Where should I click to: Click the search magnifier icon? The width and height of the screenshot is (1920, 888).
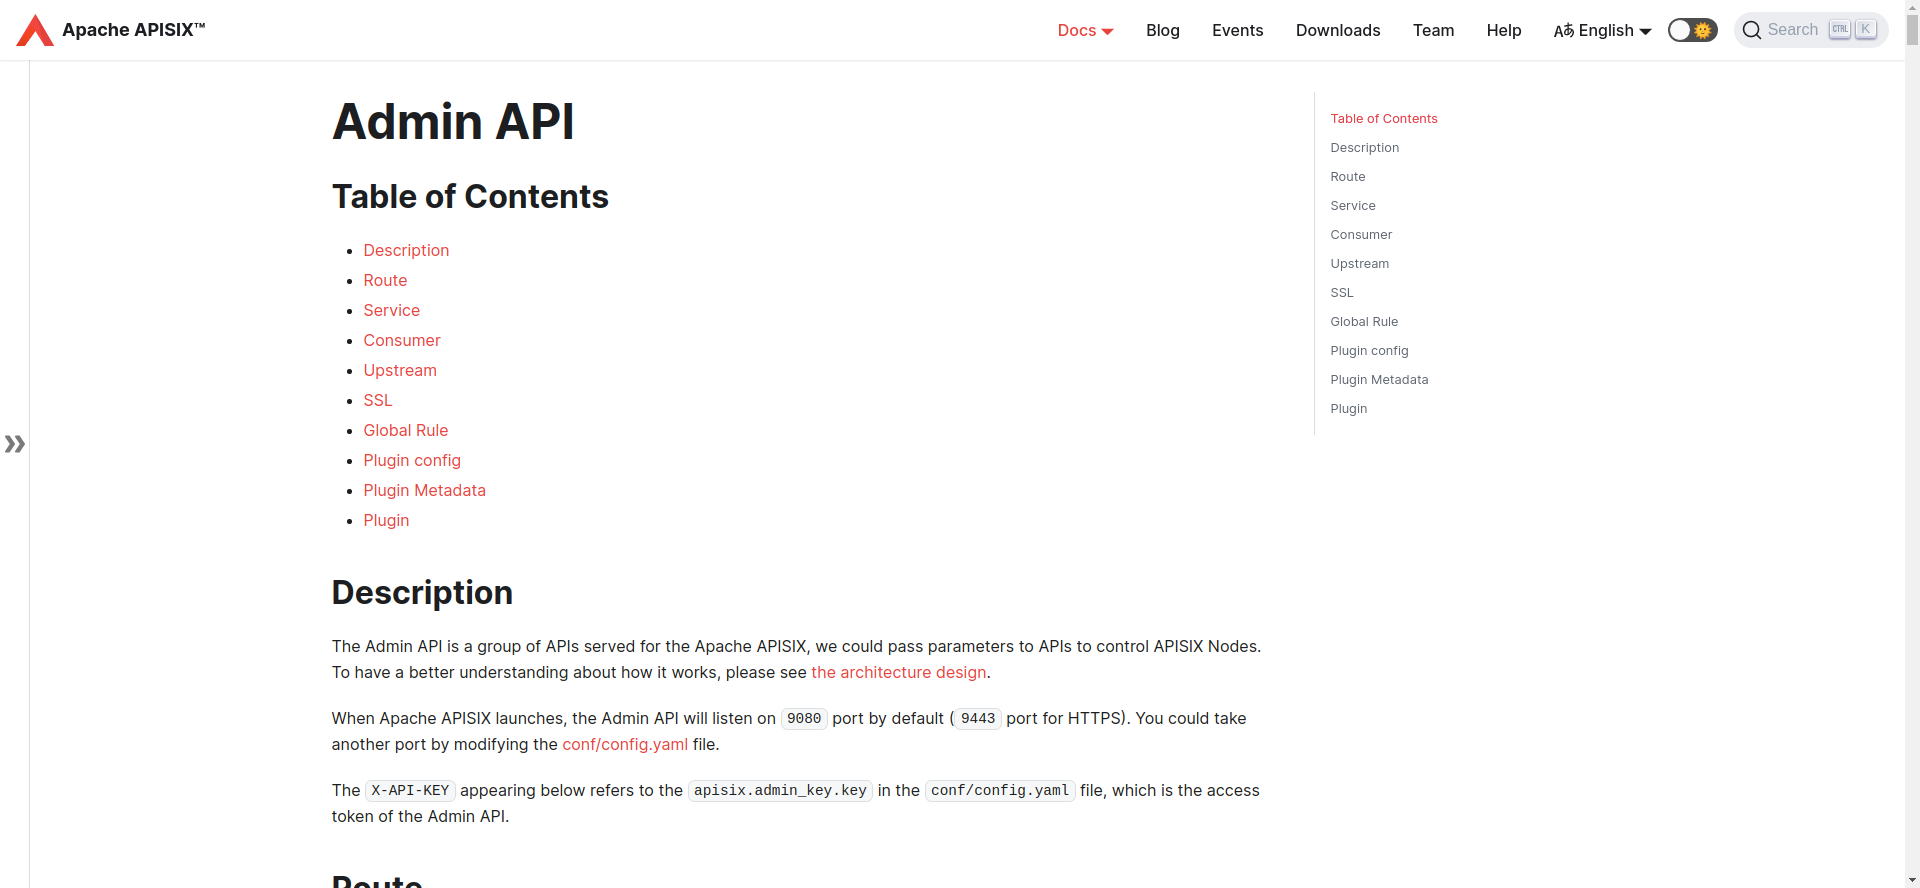1751,30
